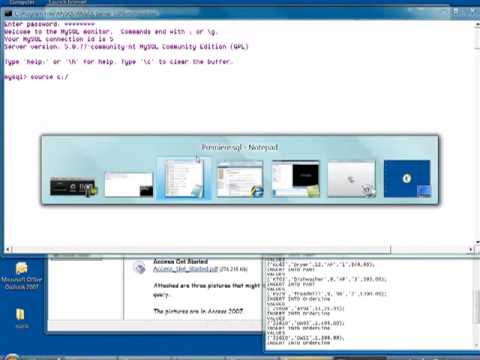The width and height of the screenshot is (480, 360).
Task: Select the folder icon below Outlook on desktop
Action: 21,318
